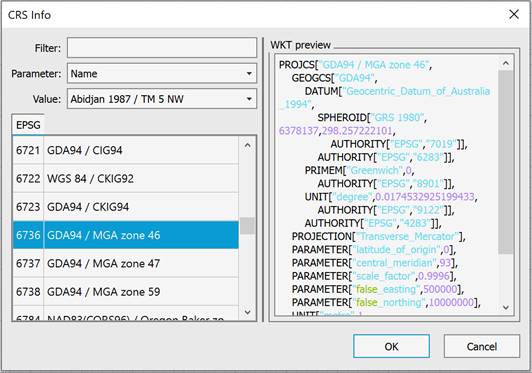This screenshot has width=532, height=373.
Task: Select the EPSG tab
Action: tap(28, 125)
